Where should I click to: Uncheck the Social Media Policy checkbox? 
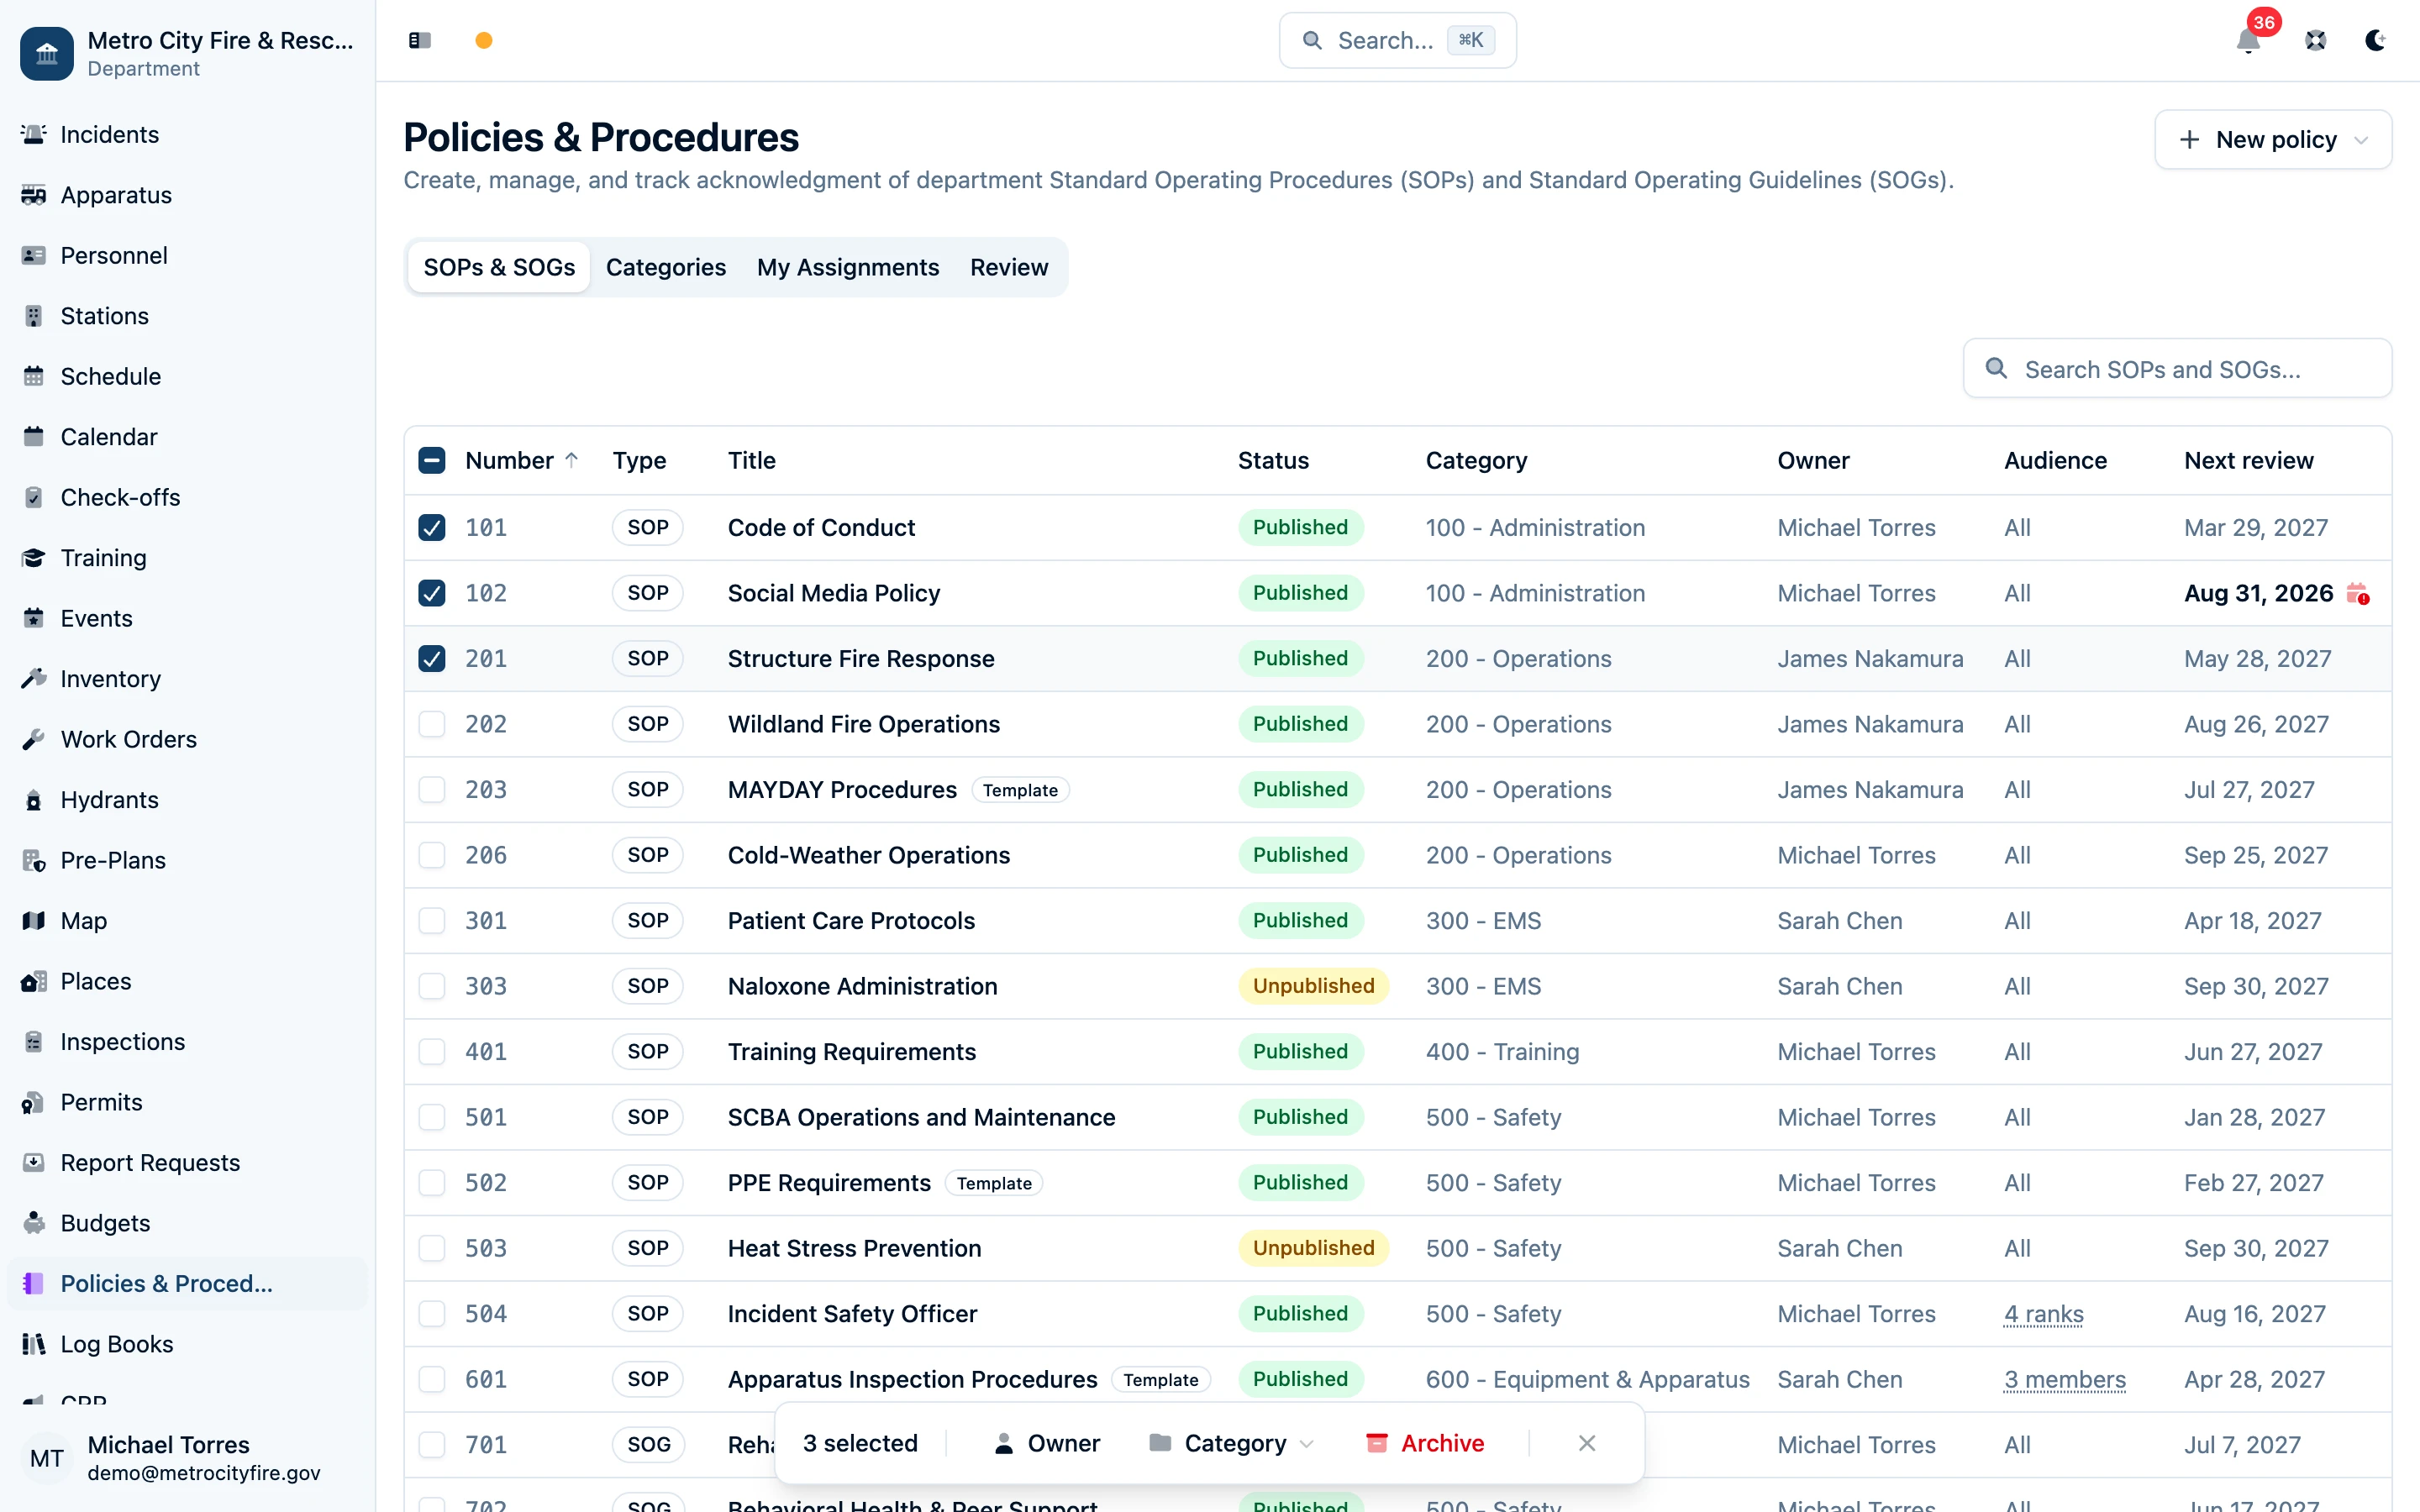[432, 593]
